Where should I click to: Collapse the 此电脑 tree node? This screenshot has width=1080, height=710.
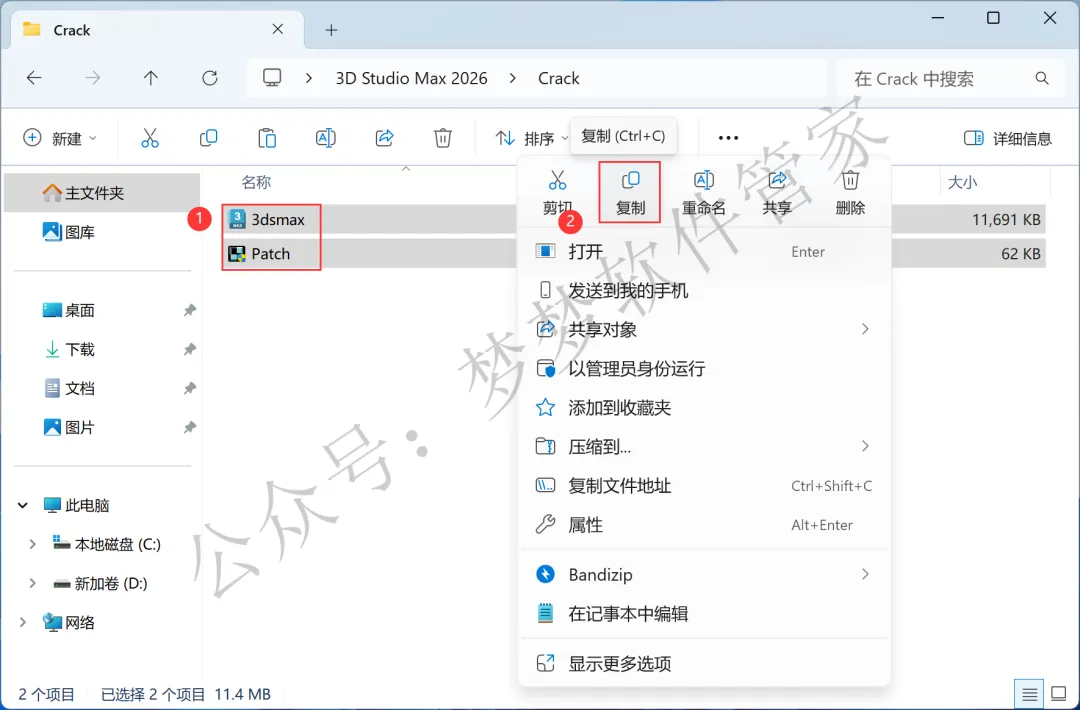coord(23,505)
